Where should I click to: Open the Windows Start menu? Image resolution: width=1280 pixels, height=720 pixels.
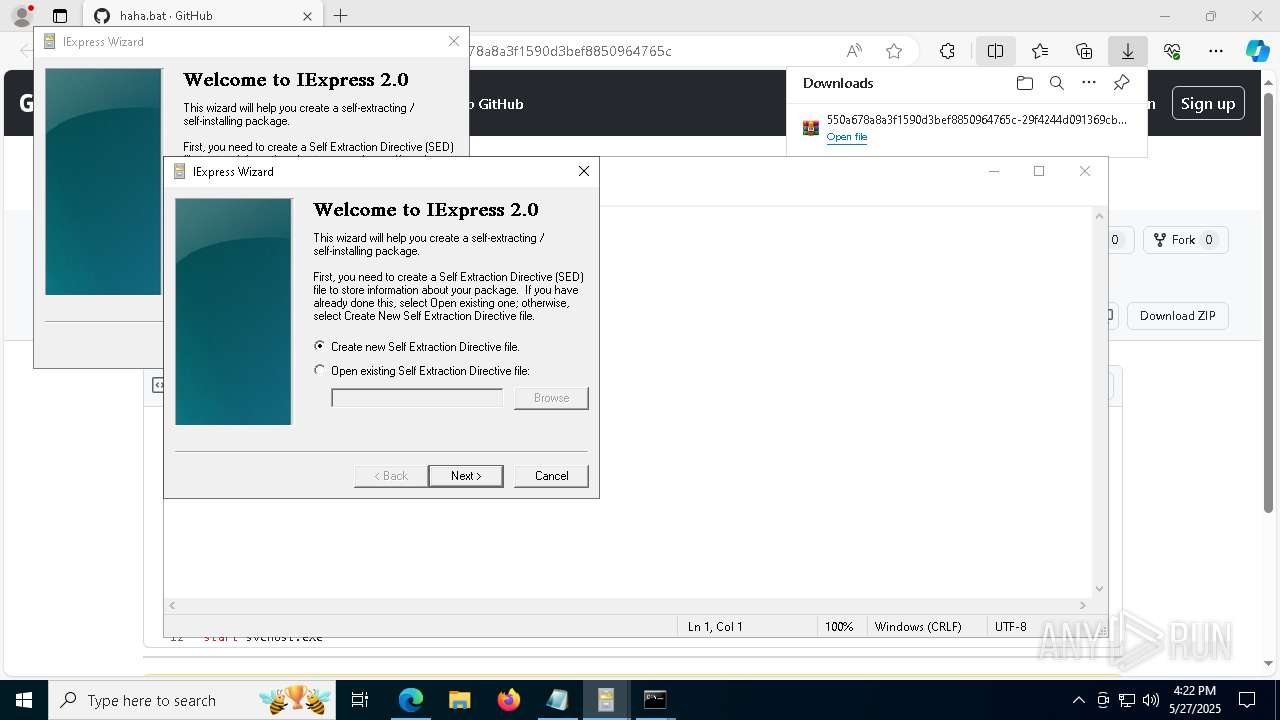coord(23,700)
